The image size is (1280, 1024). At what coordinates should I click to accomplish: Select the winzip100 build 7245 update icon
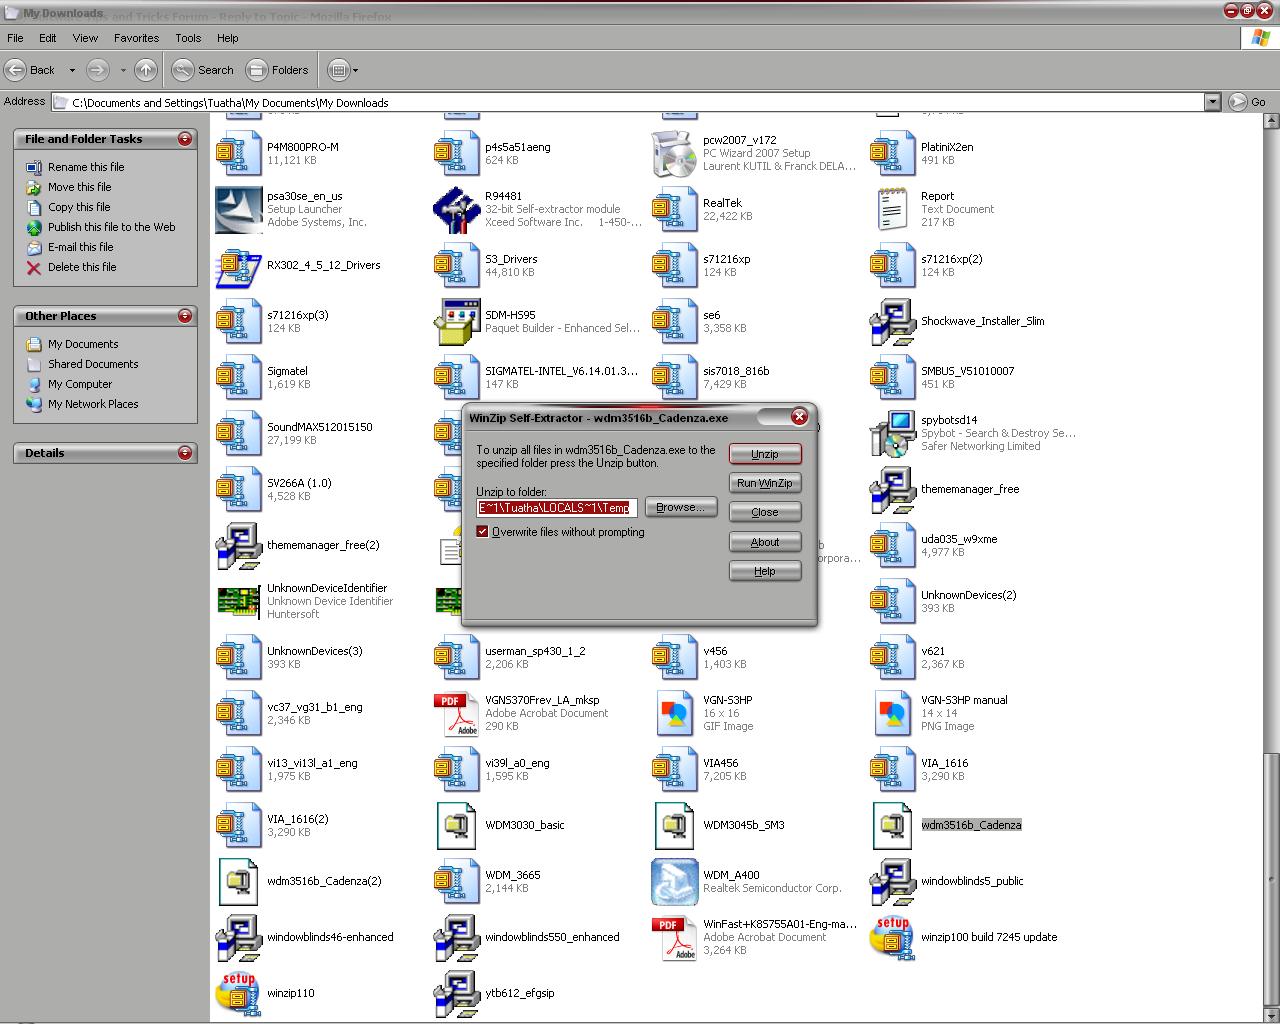893,937
